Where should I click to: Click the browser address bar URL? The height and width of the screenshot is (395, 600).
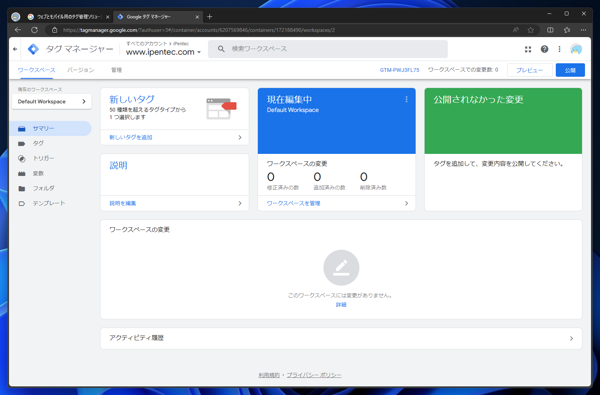click(x=199, y=30)
